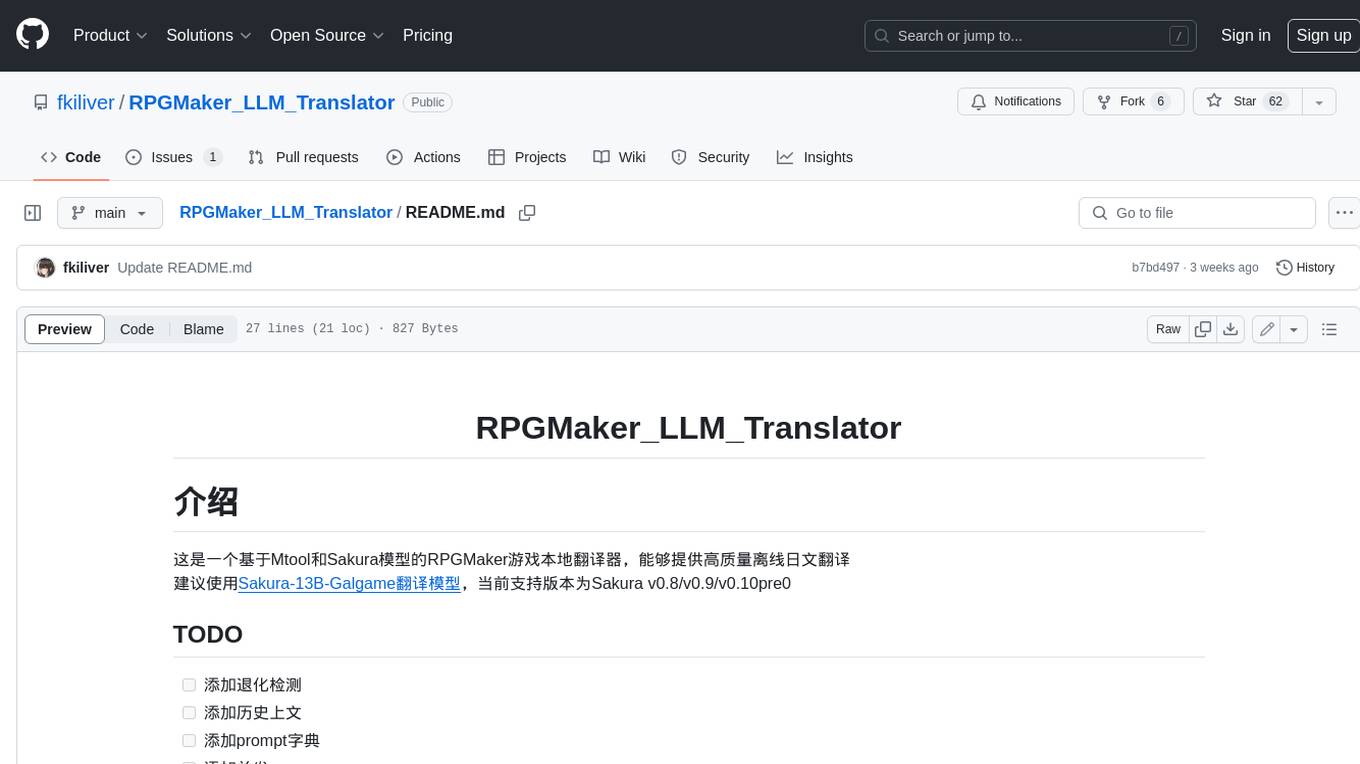Copy raw file contents icon
Viewport: 1360px width, 764px height.
click(1203, 329)
